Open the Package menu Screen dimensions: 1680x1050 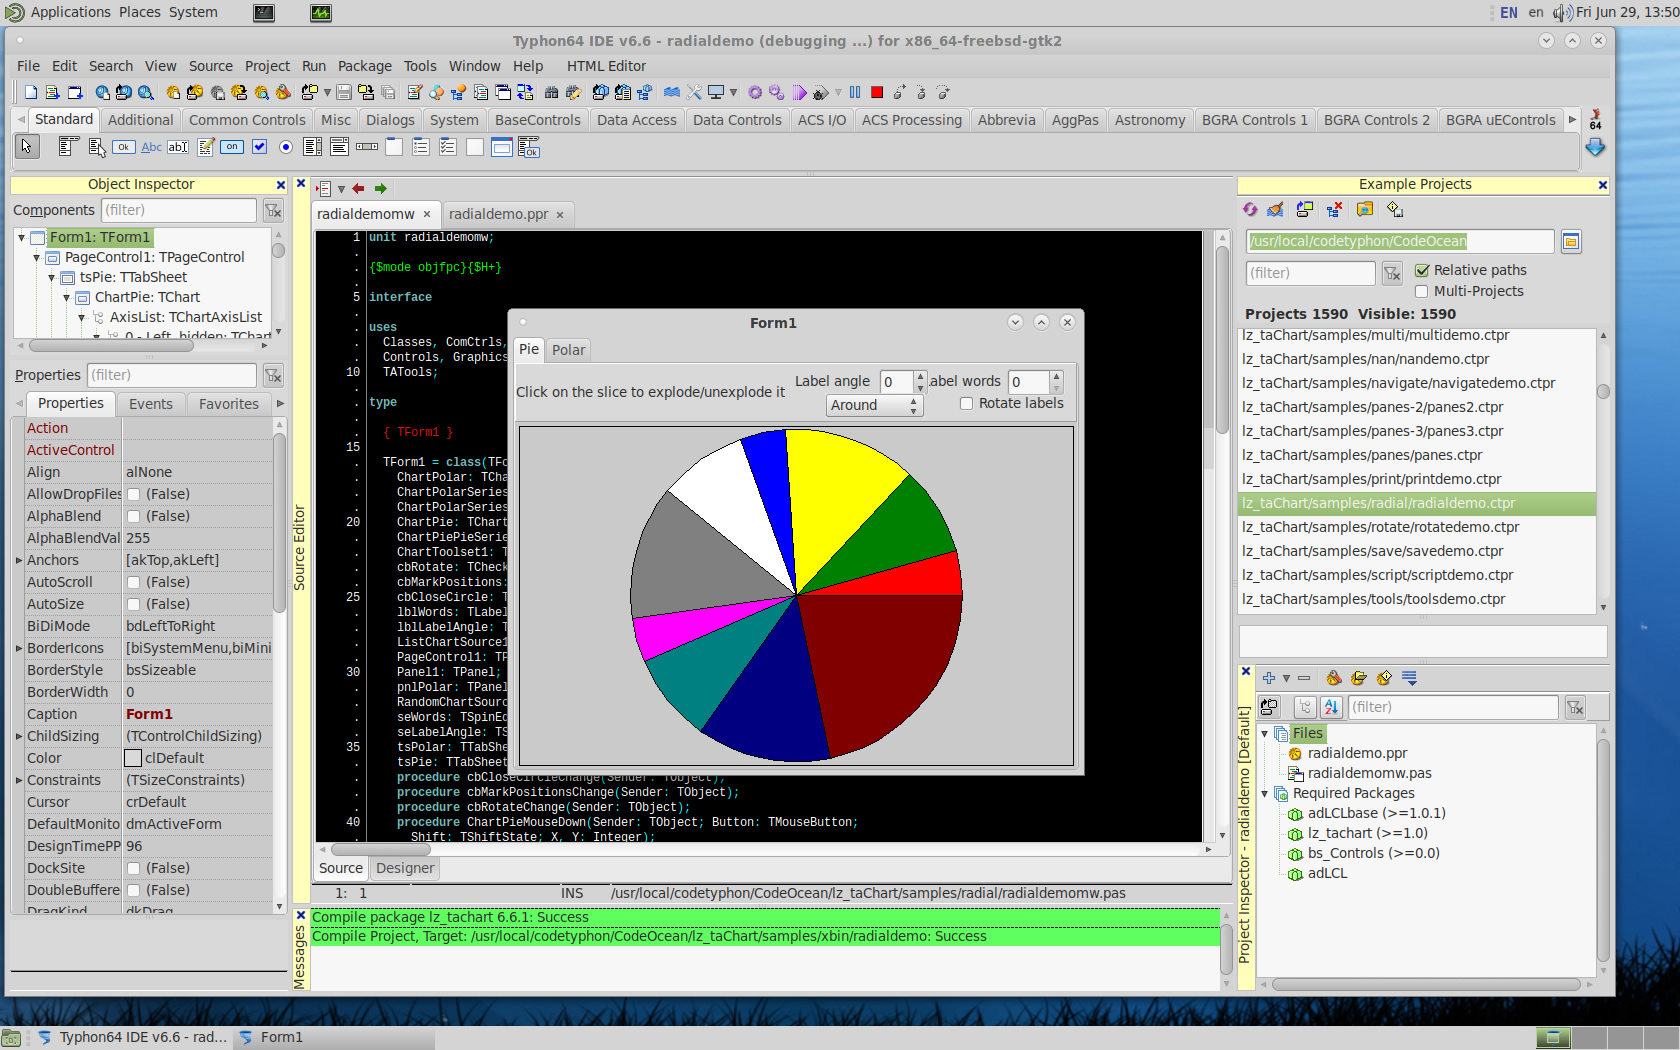pyautogui.click(x=364, y=66)
